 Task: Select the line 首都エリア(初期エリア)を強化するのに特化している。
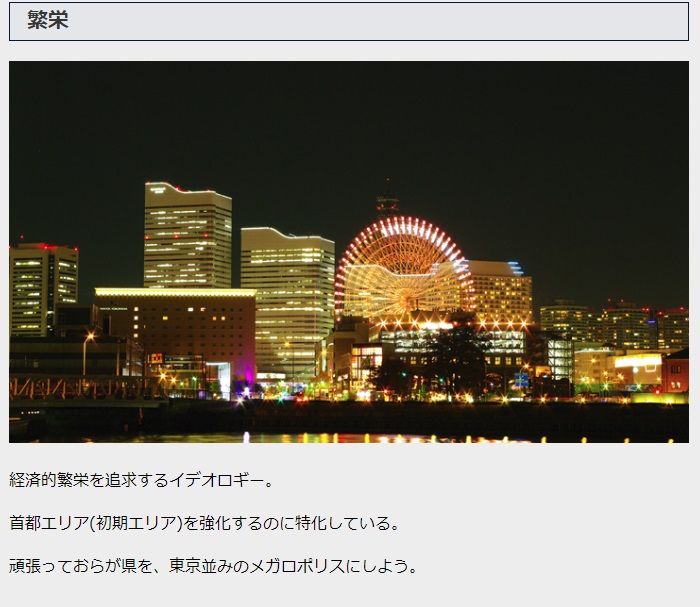[x=204, y=523]
